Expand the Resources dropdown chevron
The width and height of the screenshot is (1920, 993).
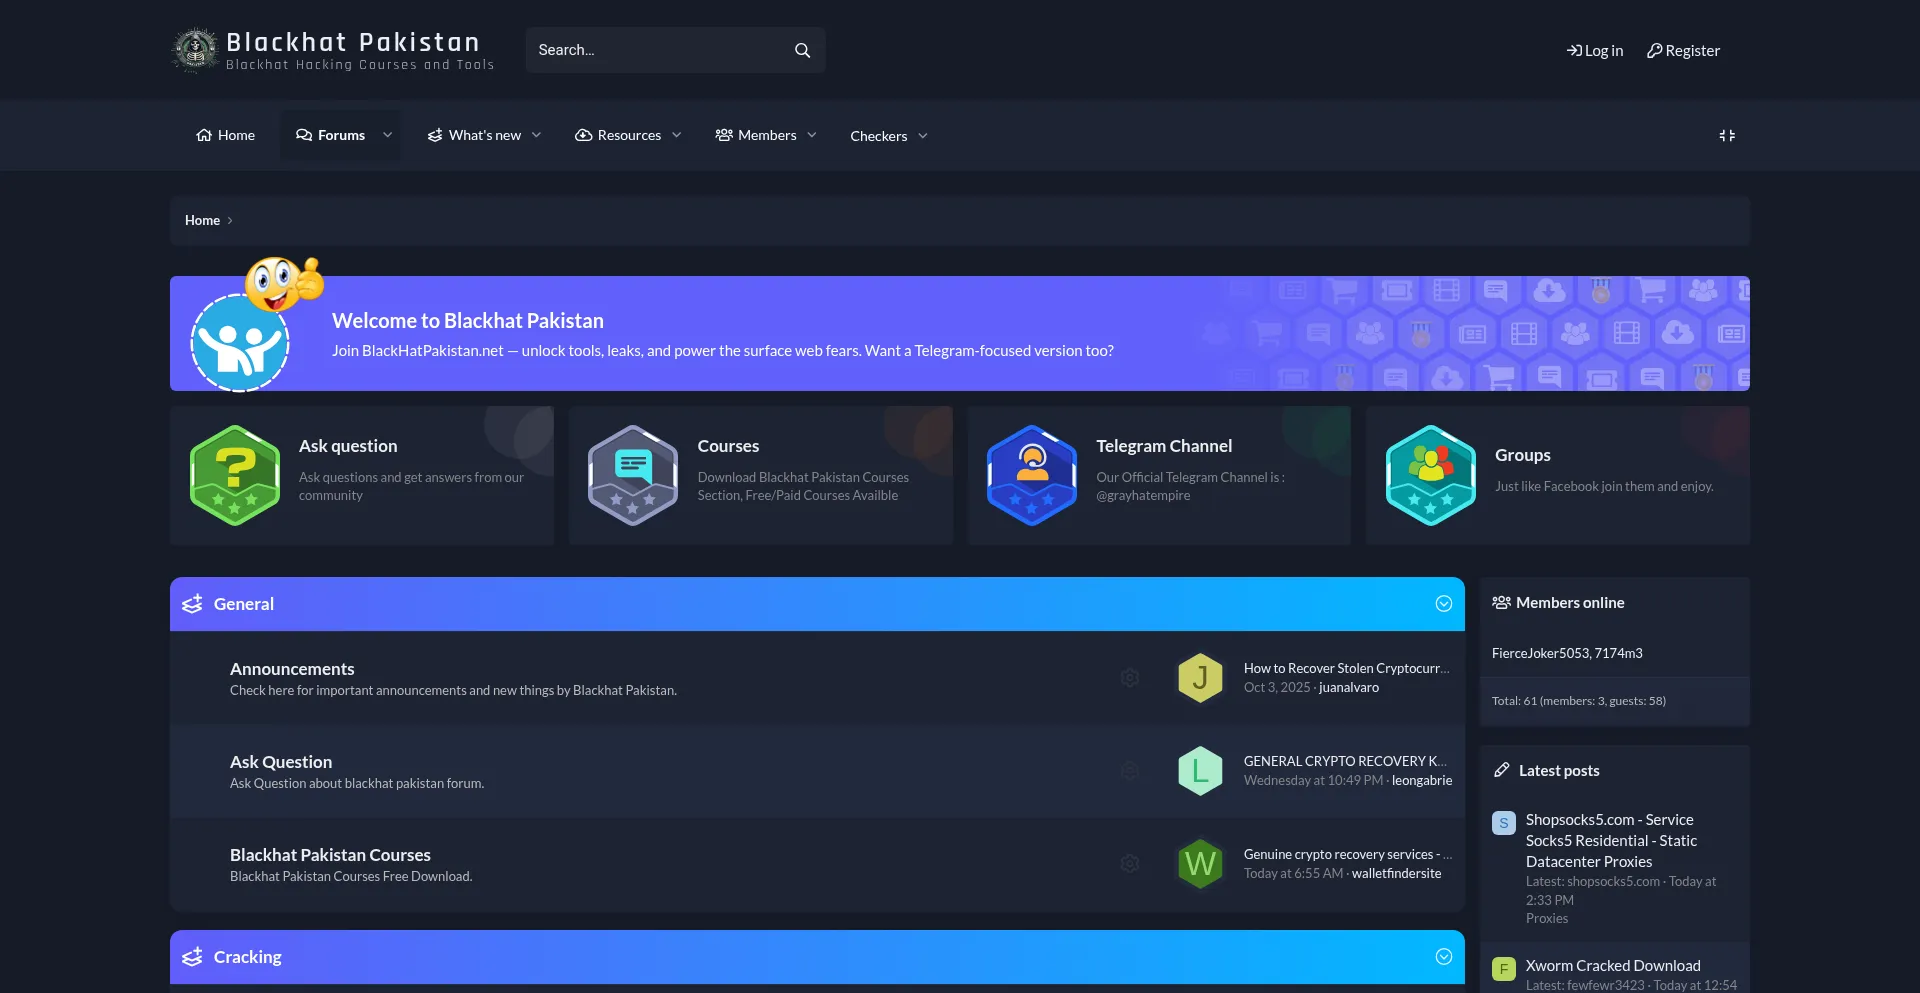coord(677,135)
